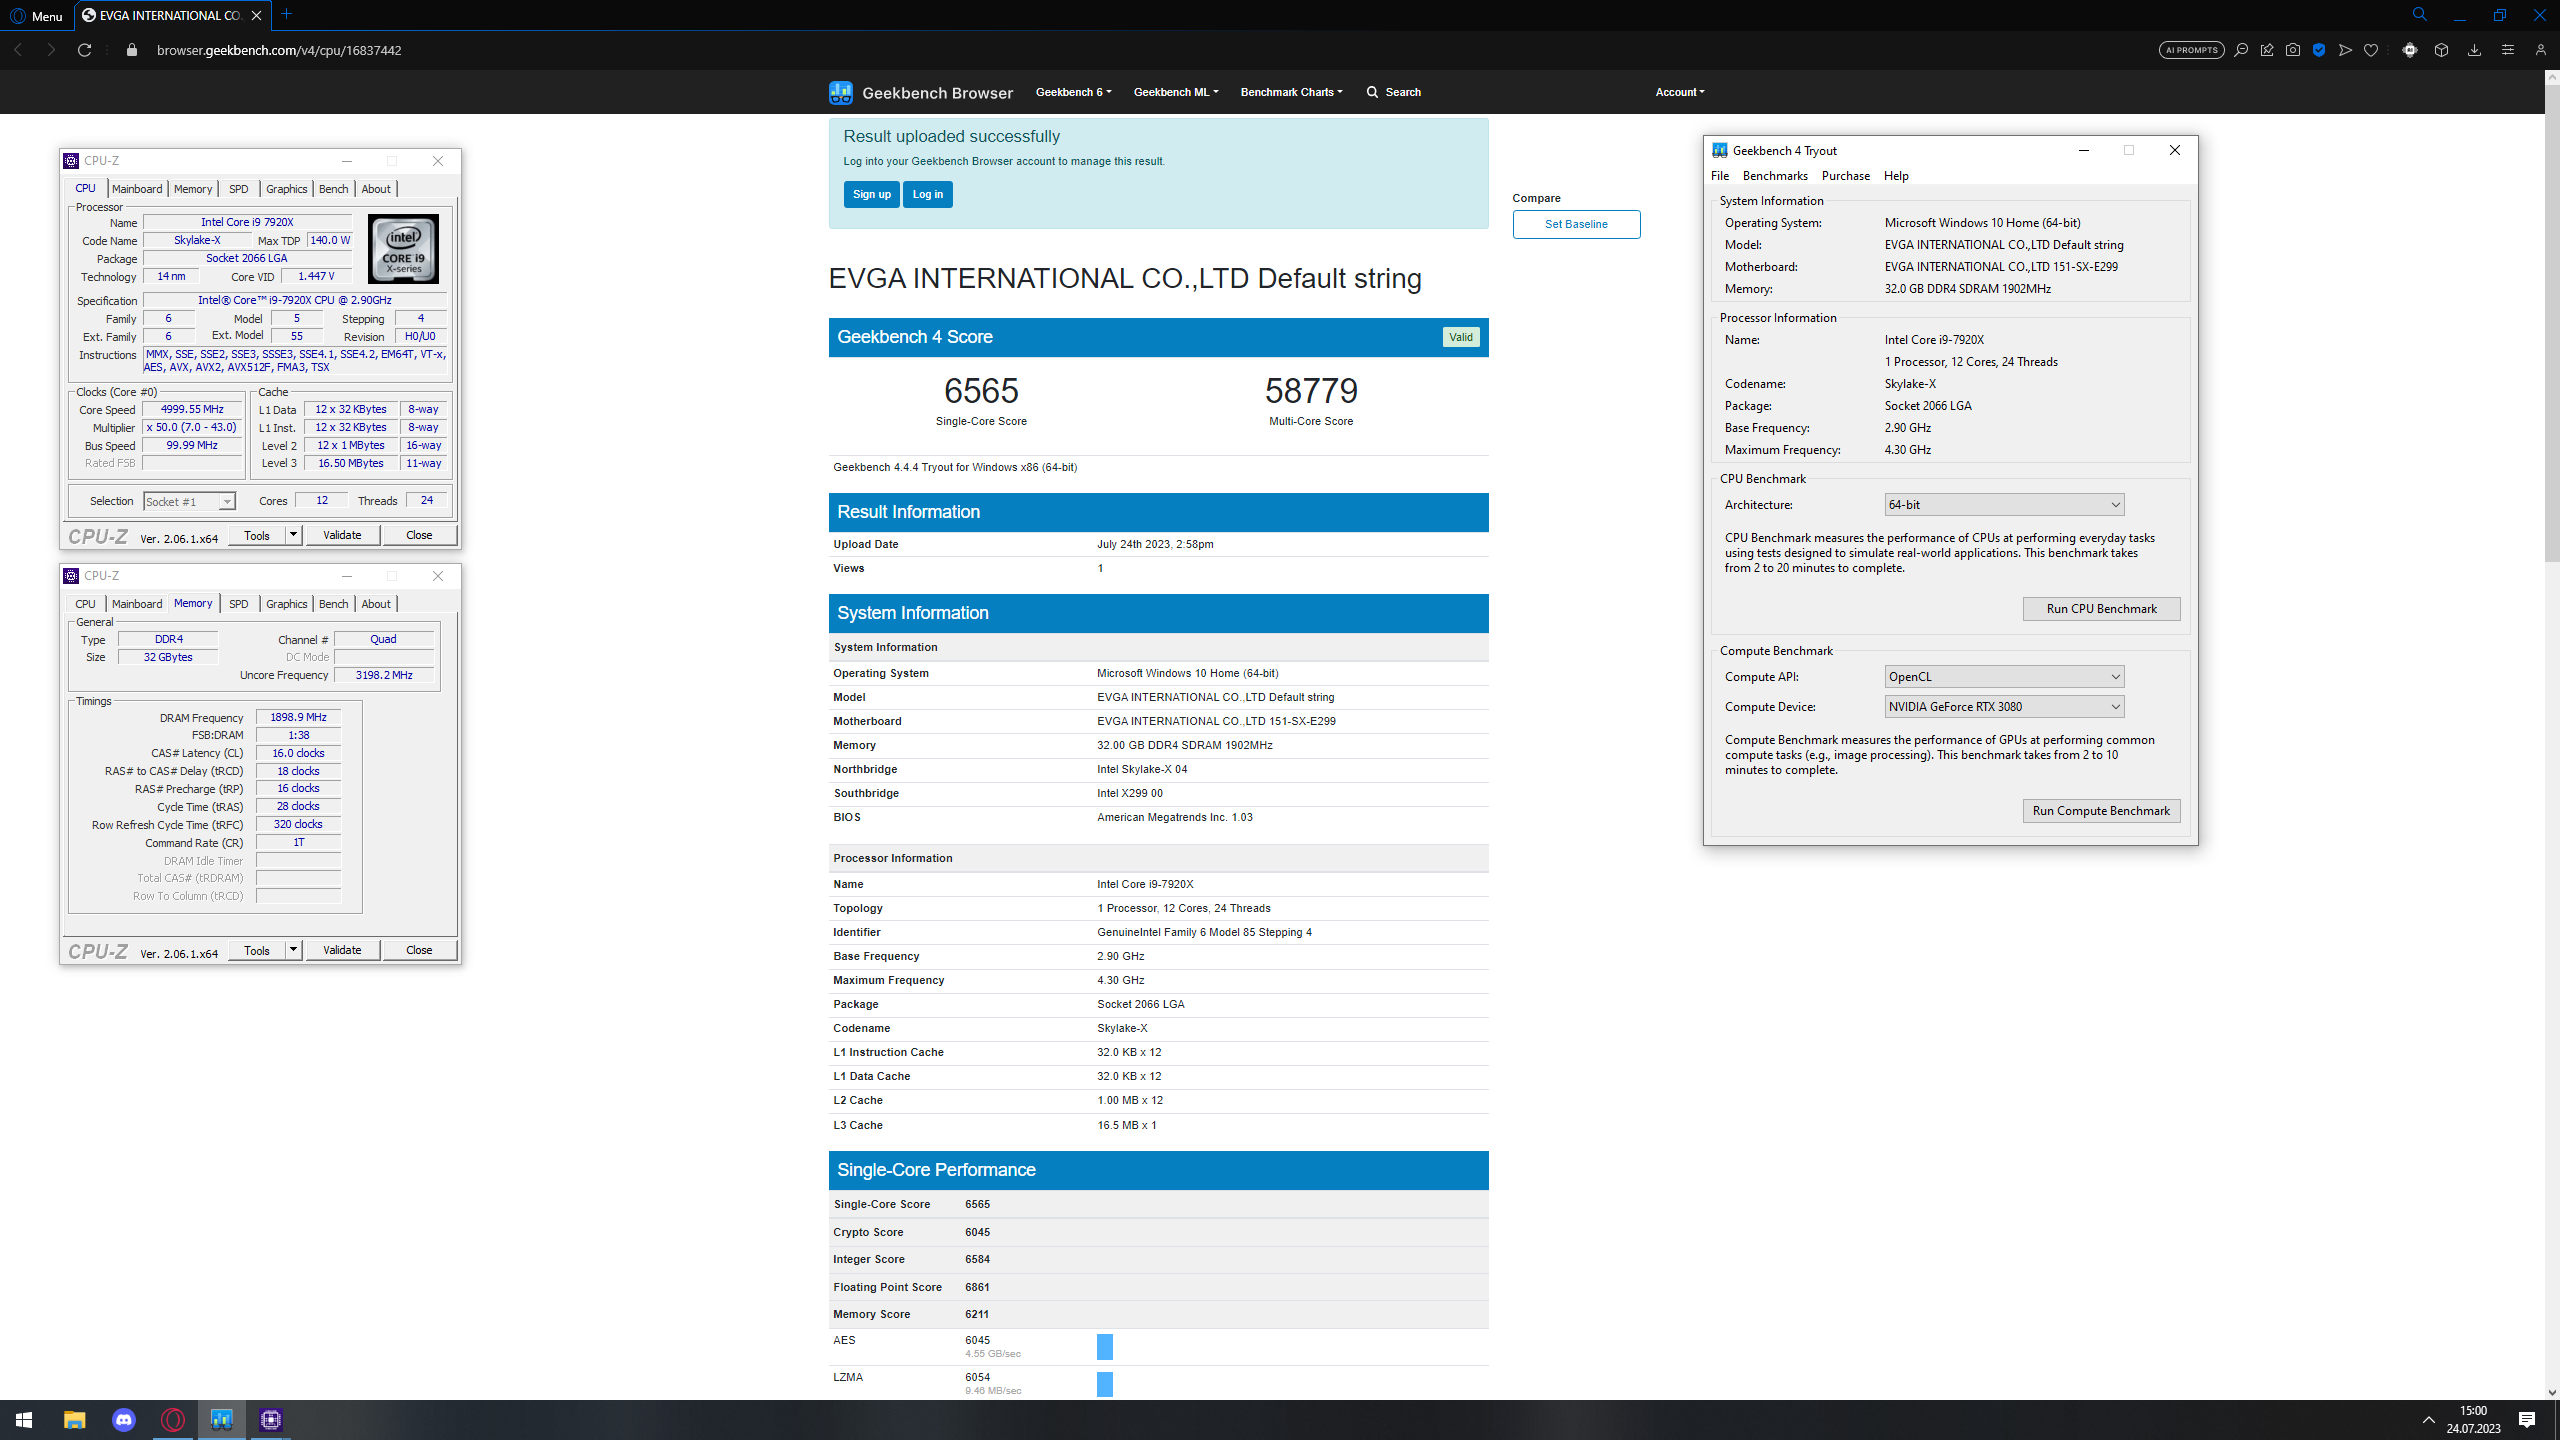Add page to bookmarks with heart icon
Screen dimensions: 2560x1440
coord(2371,50)
